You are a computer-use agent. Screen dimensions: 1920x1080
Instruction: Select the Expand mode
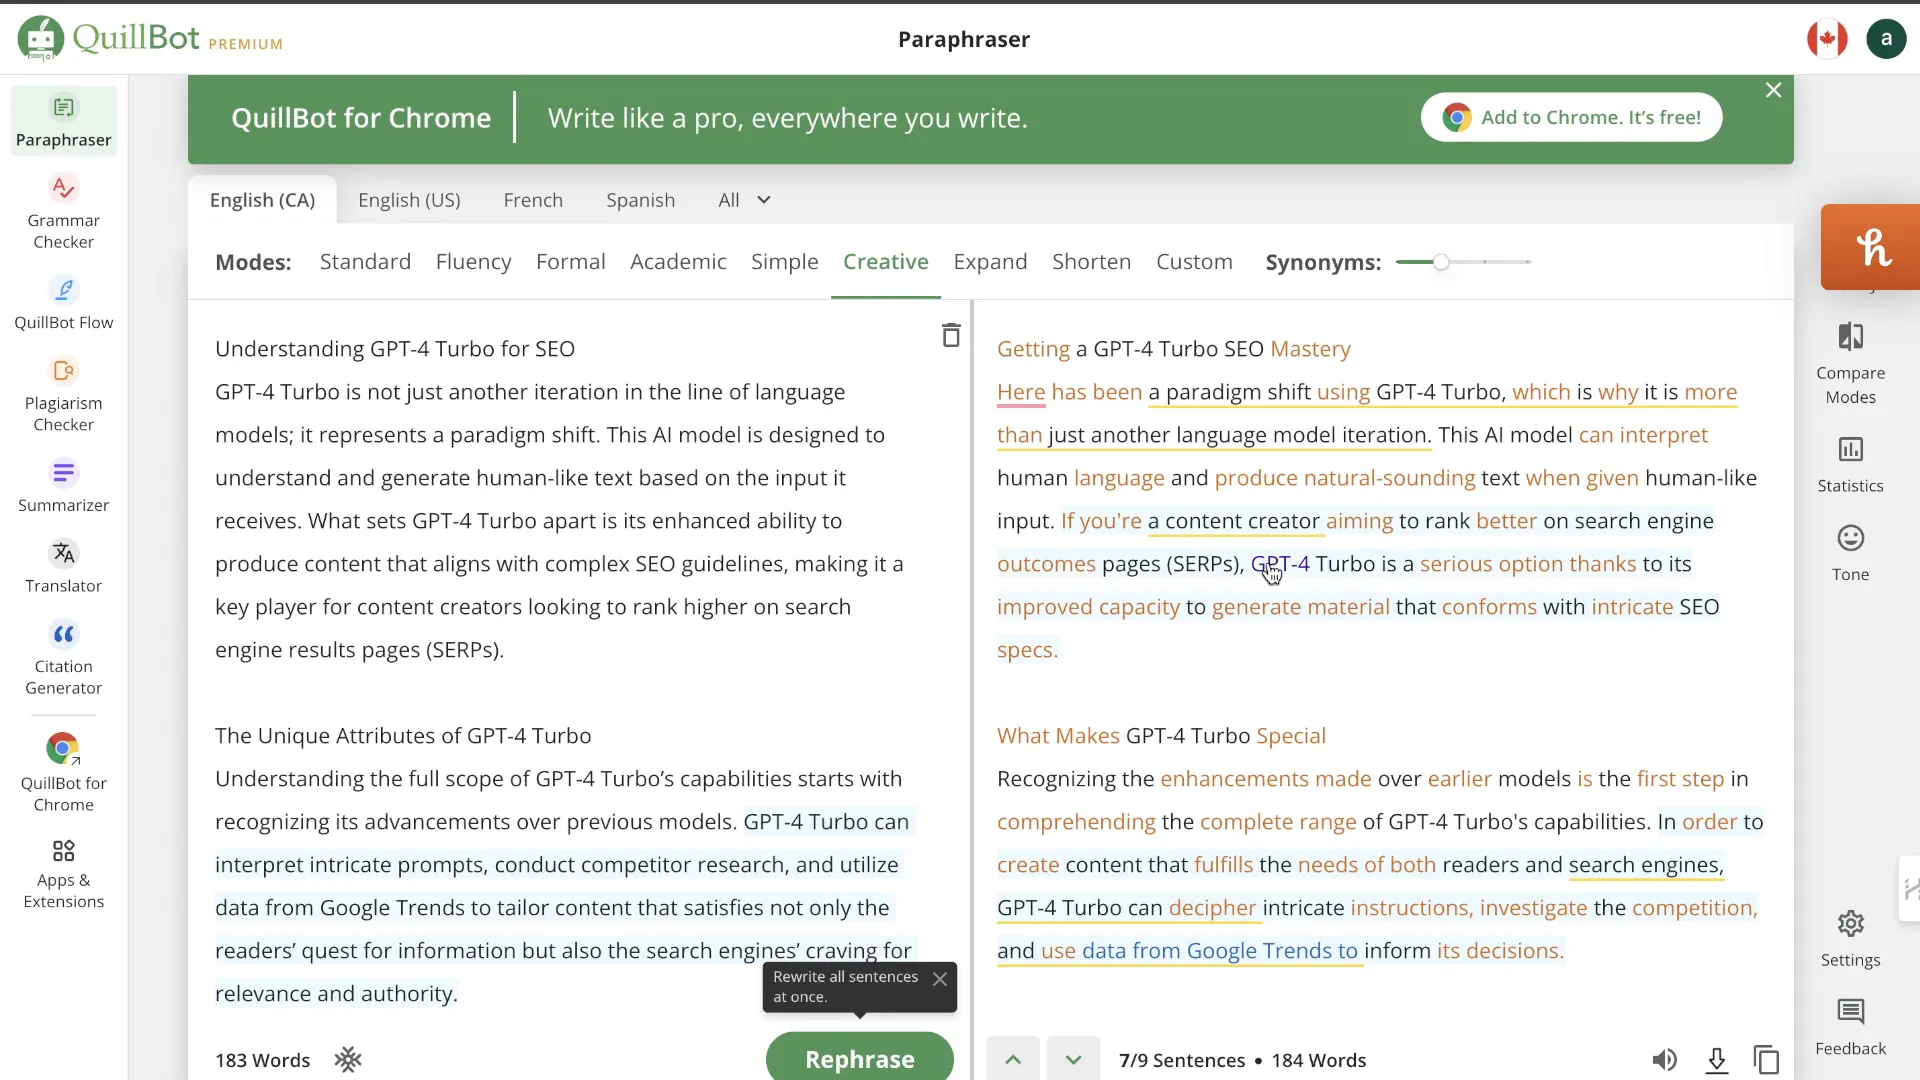click(x=990, y=262)
